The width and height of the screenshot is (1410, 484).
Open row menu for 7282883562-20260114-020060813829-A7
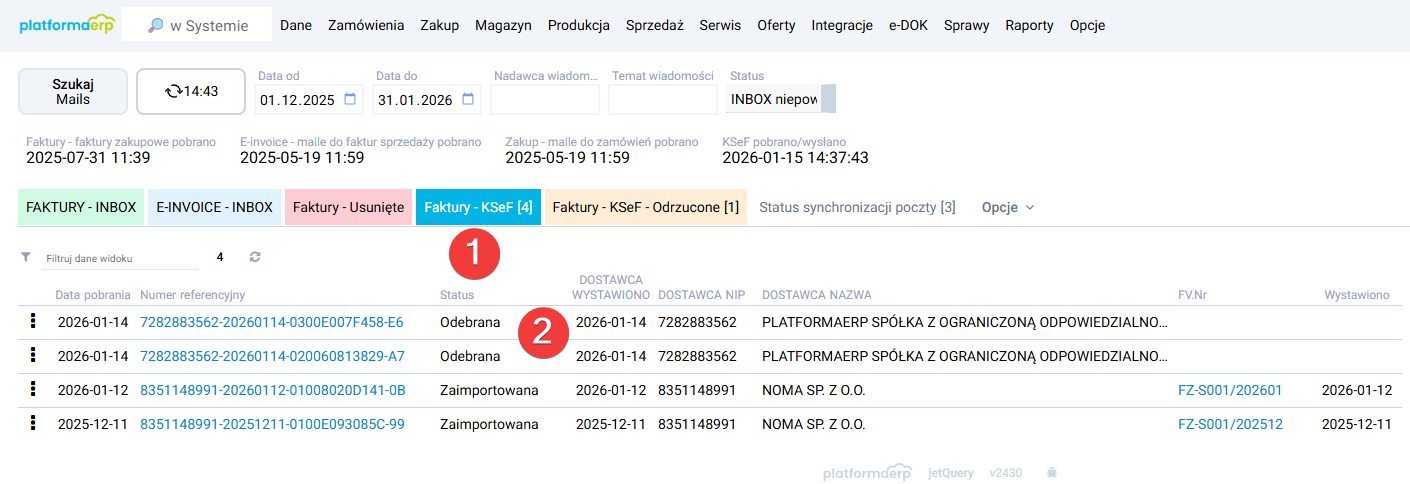pos(33,355)
